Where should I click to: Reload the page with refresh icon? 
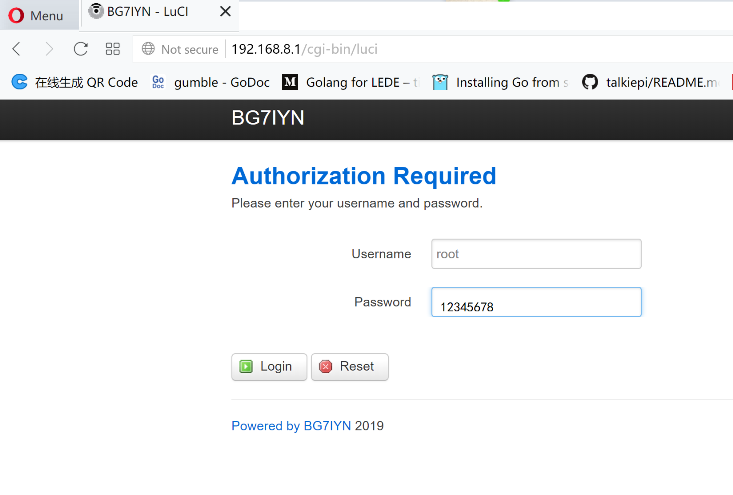[x=81, y=49]
